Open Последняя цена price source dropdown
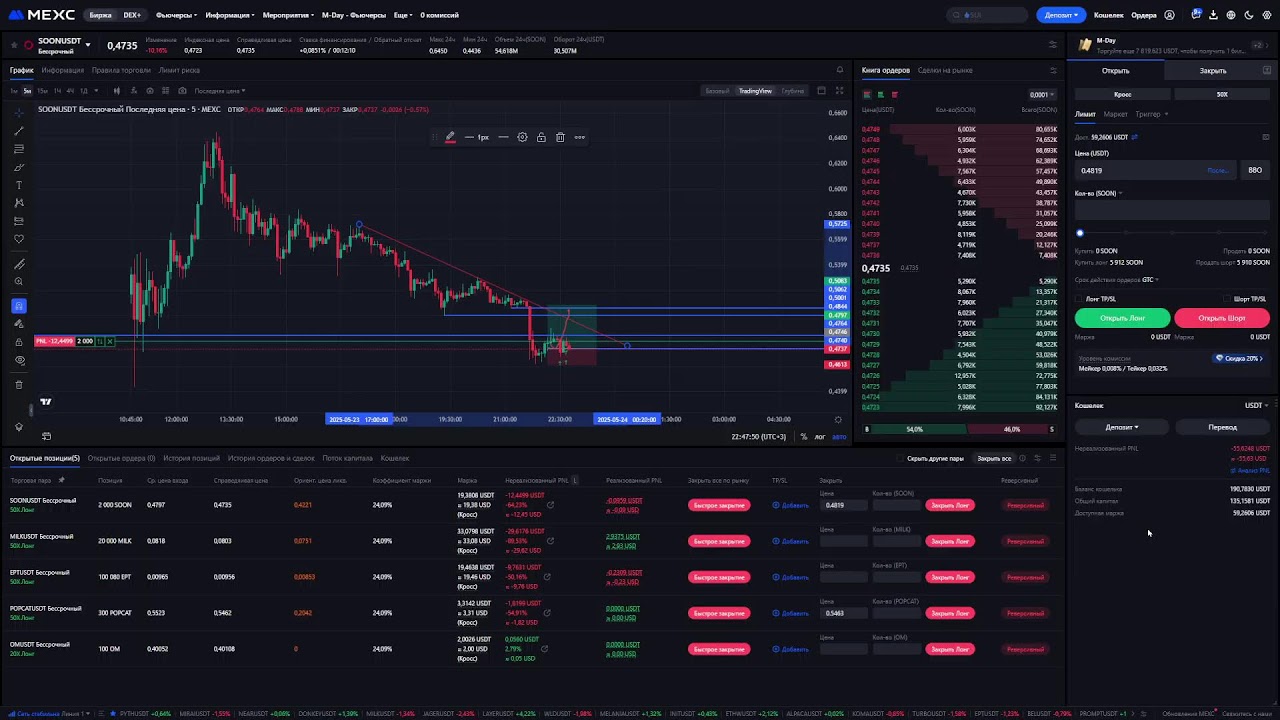This screenshot has width=1280, height=720. pos(220,91)
